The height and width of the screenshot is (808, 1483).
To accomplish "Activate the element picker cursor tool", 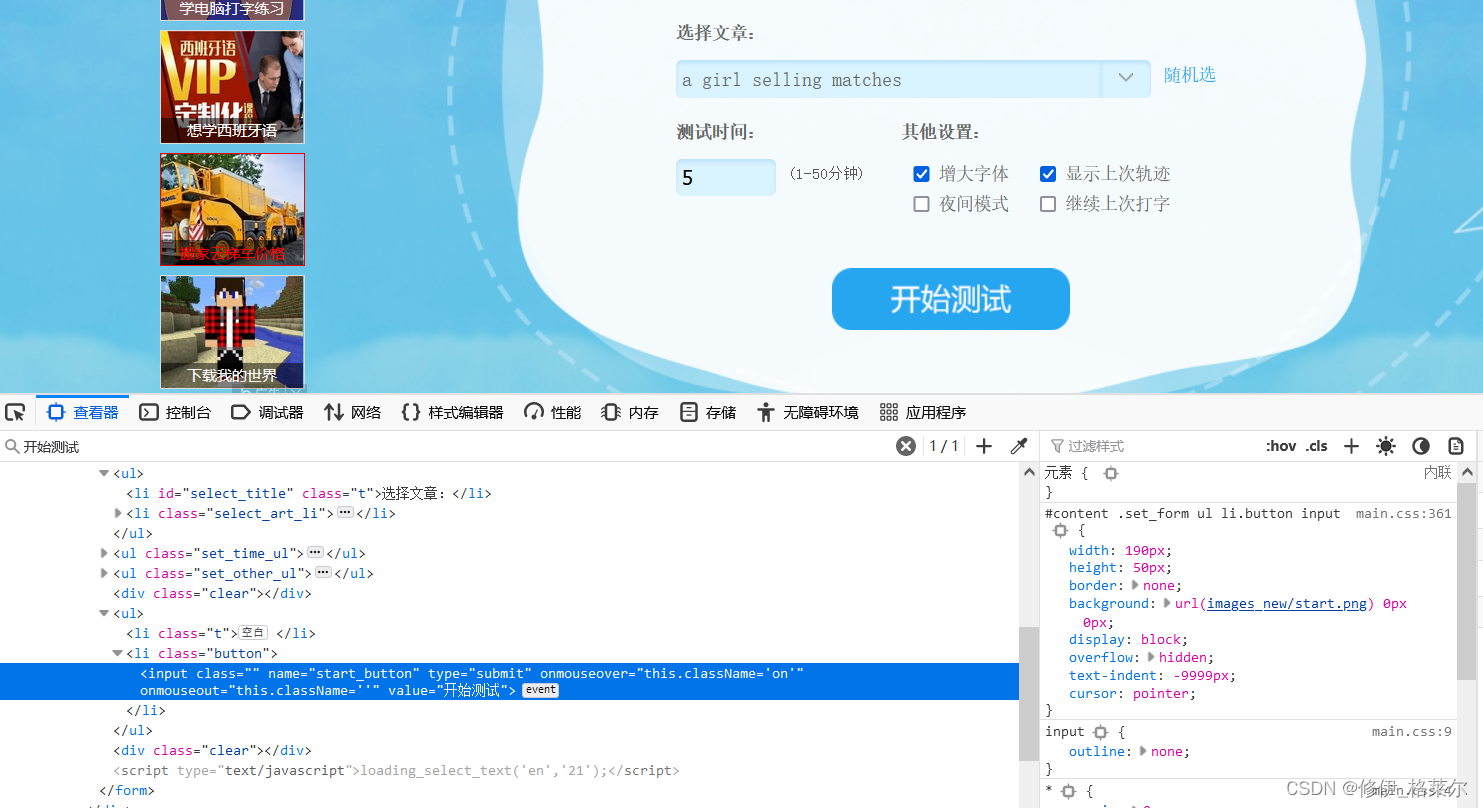I will 15,412.
